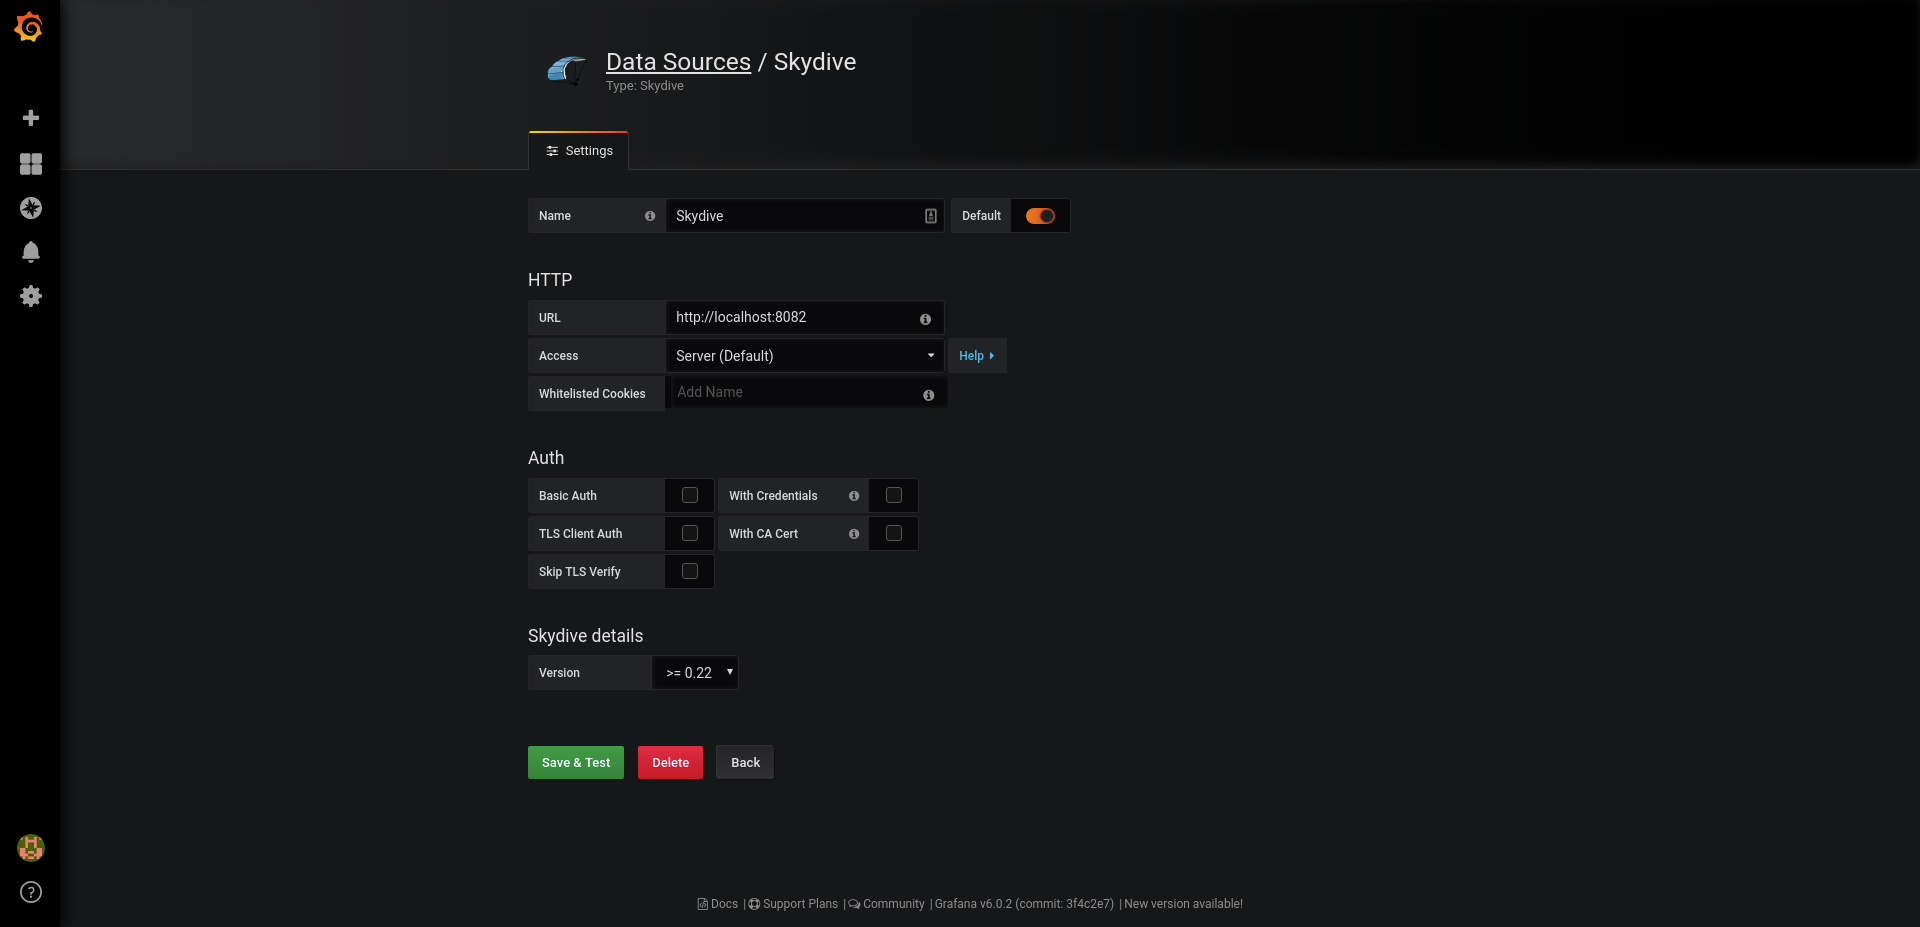The image size is (1920, 927).
Task: Open the Version >= 0.22 dropdown
Action: pyautogui.click(x=696, y=673)
